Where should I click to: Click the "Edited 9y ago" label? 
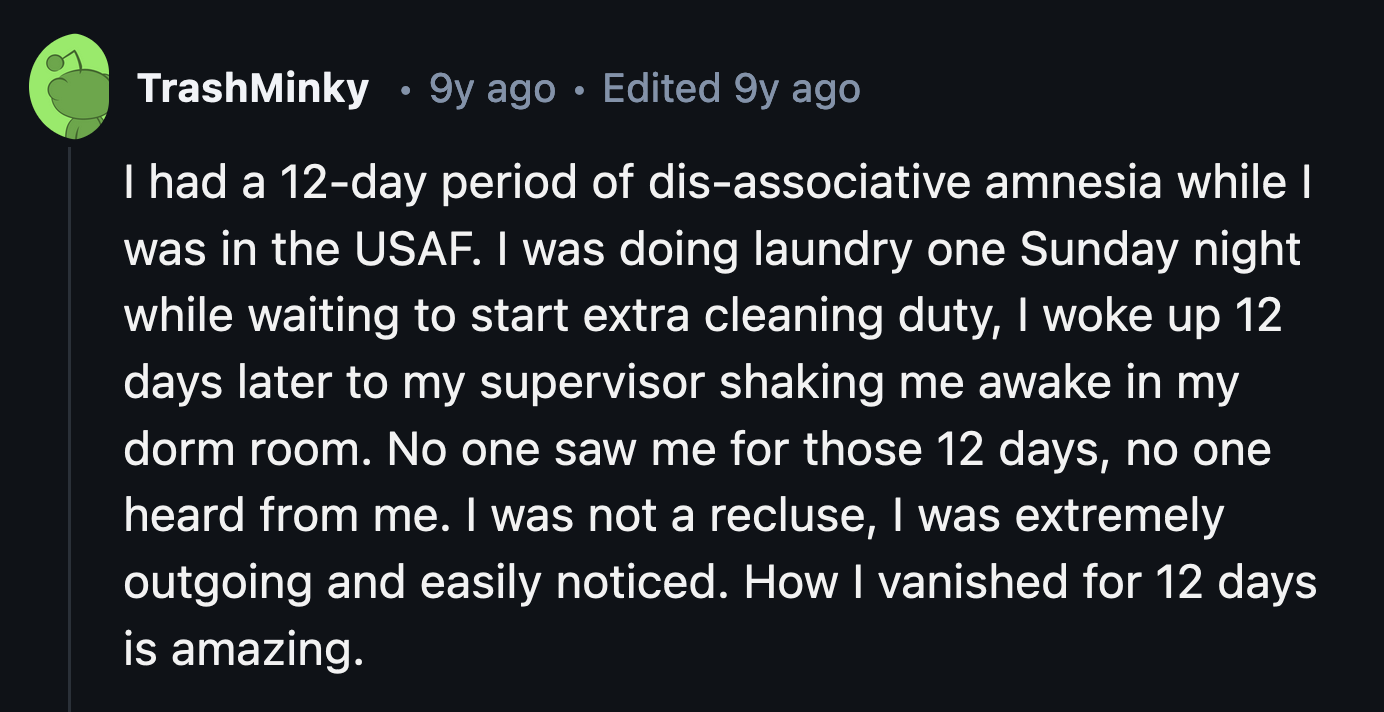[731, 89]
